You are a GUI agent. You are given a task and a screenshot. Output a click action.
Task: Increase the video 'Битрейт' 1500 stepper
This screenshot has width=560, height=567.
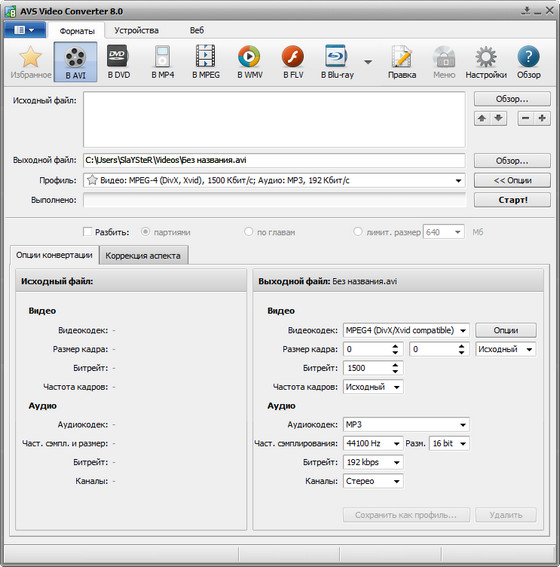395,365
